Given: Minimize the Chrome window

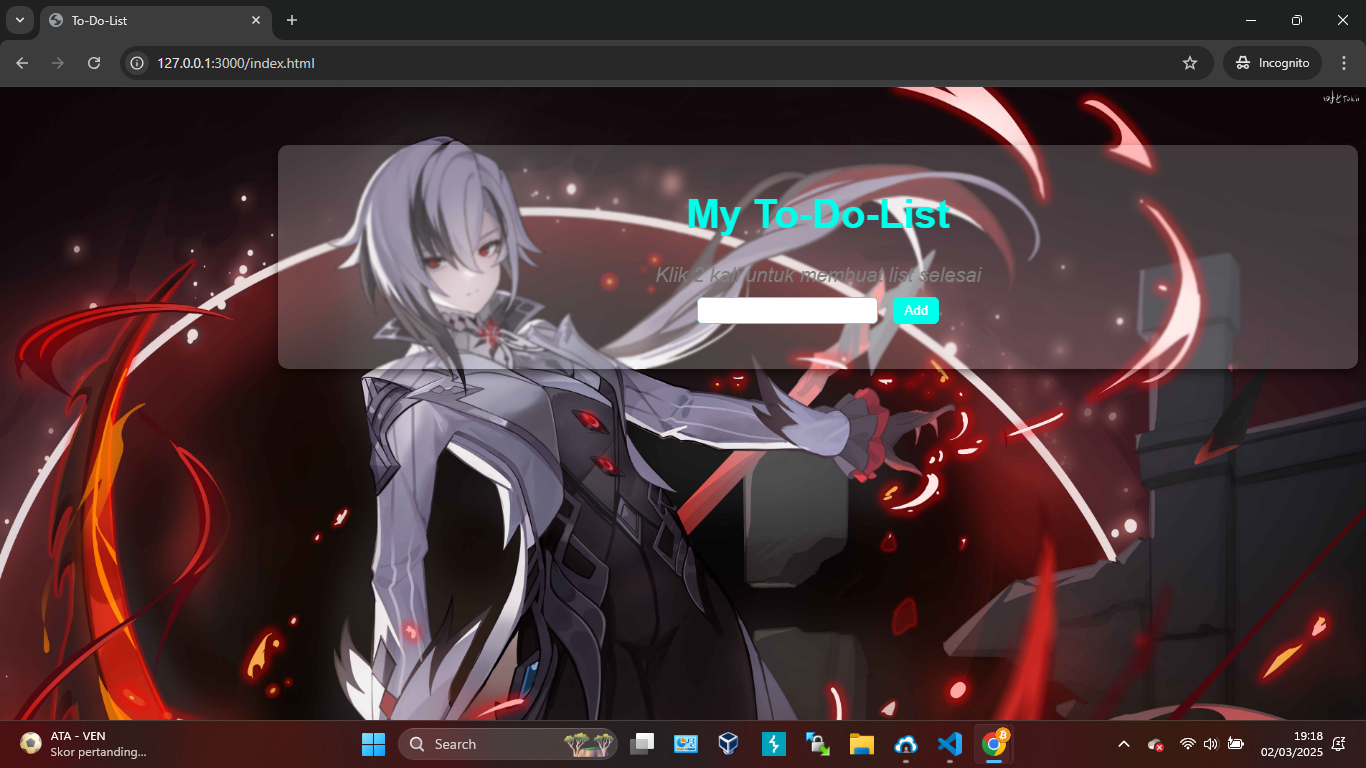Looking at the screenshot, I should coord(1251,20).
